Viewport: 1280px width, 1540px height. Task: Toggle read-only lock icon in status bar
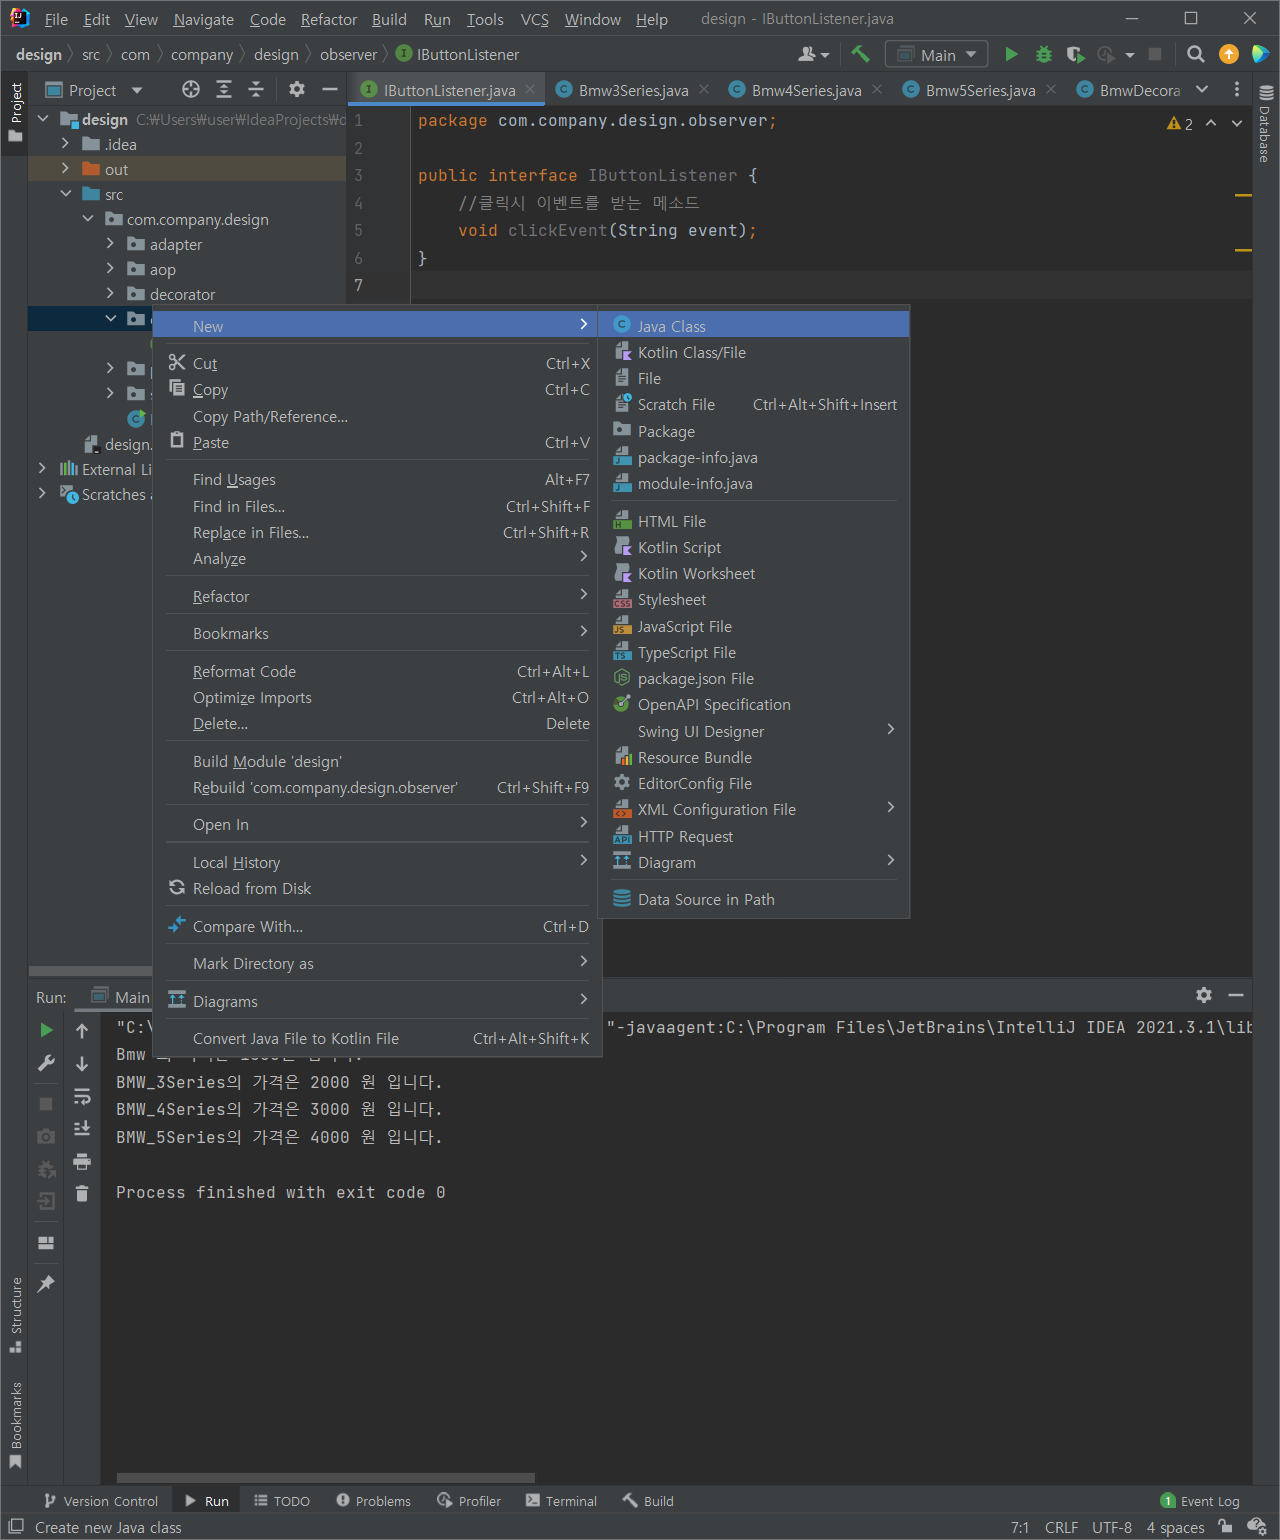tap(1226, 1527)
